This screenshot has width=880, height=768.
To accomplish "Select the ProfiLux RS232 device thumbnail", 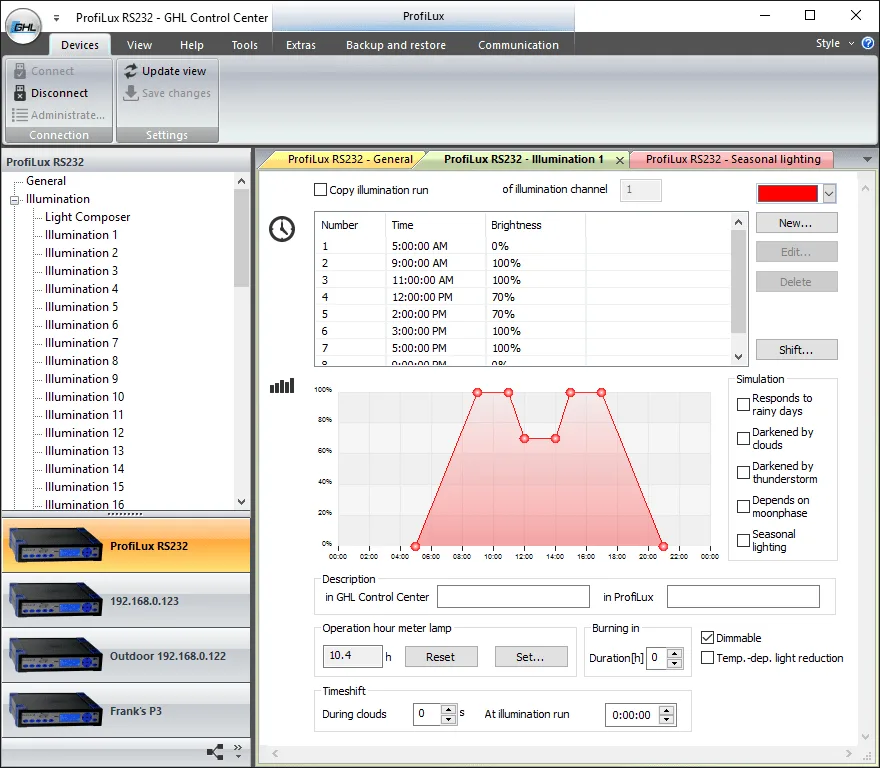I will click(x=56, y=545).
